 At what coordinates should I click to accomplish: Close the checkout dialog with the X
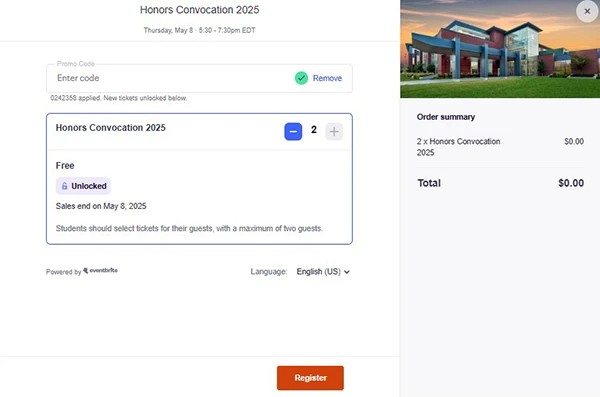tap(587, 11)
